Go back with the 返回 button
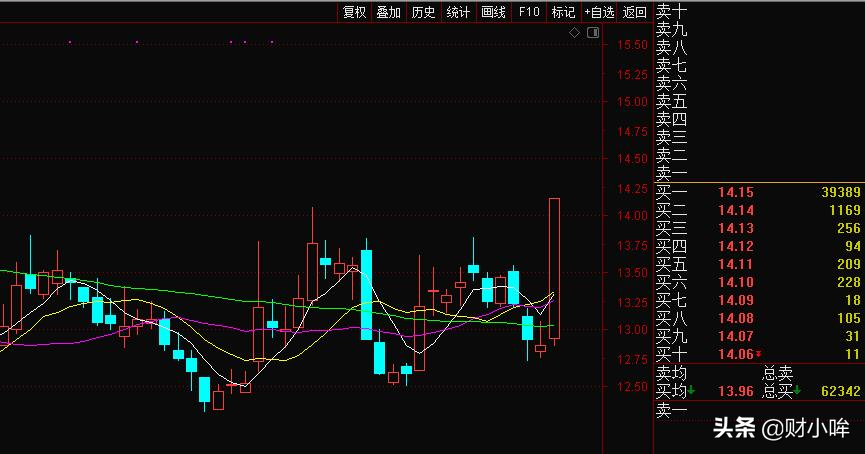This screenshot has height=454, width=865. [634, 12]
